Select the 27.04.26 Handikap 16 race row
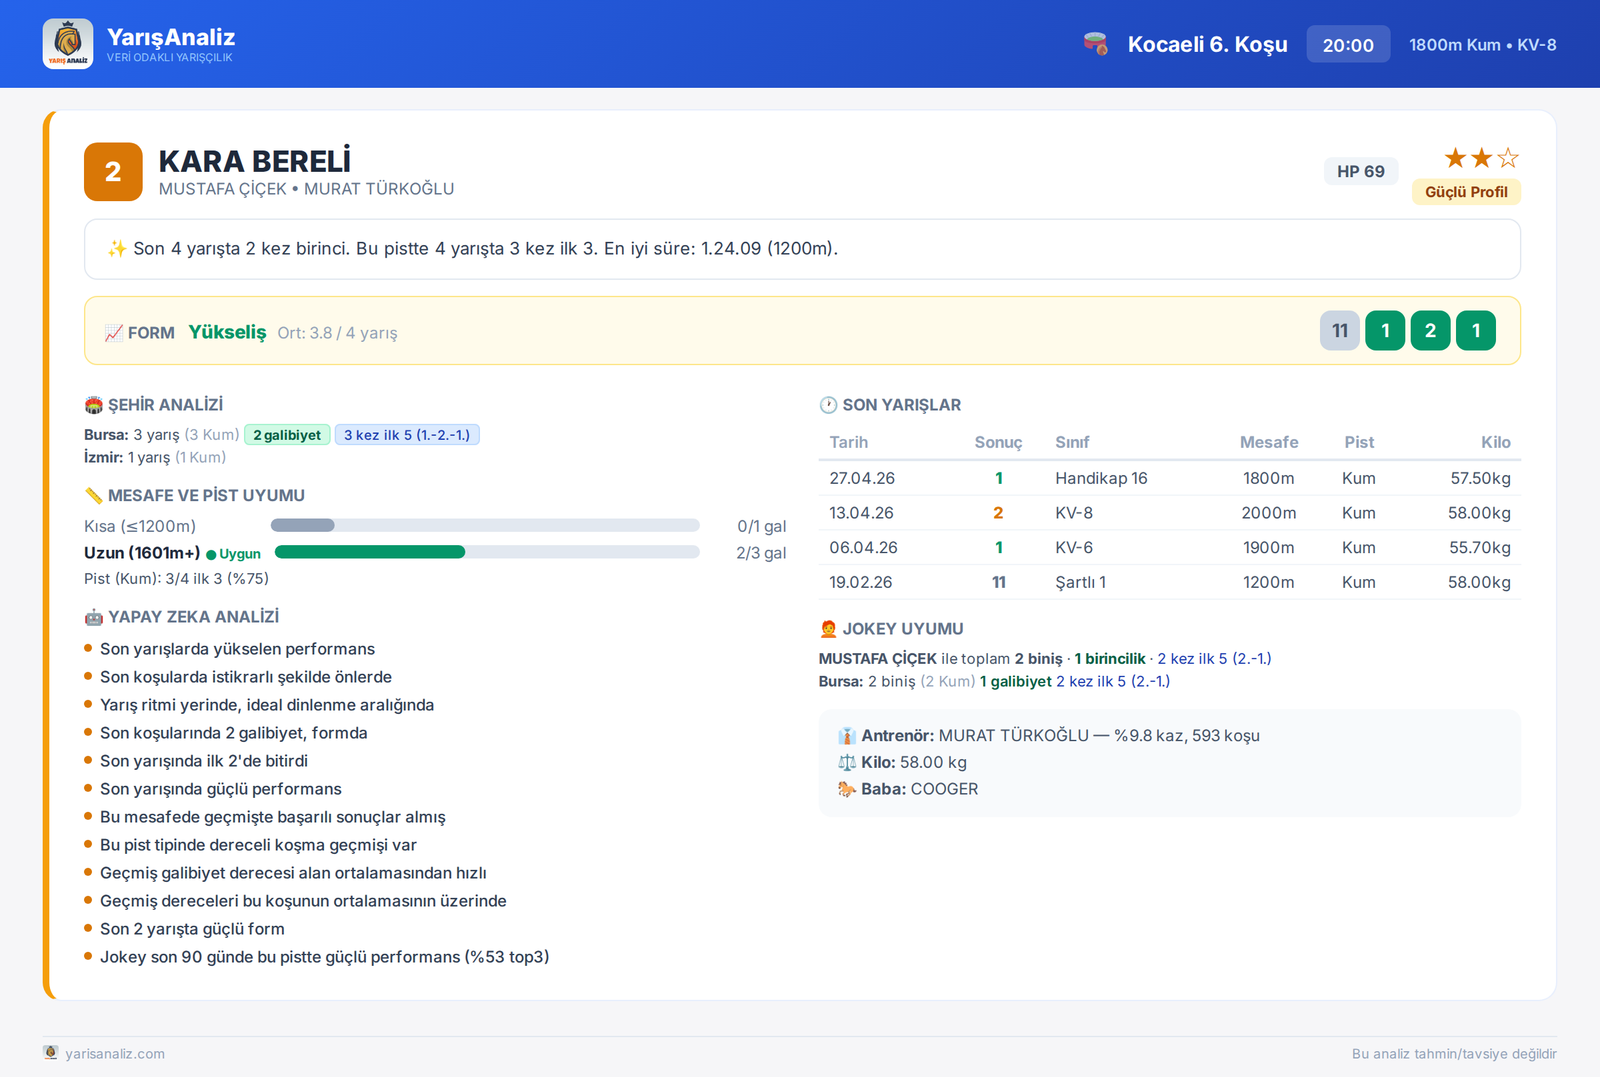Screen dimensions: 1600x1077 1169,478
